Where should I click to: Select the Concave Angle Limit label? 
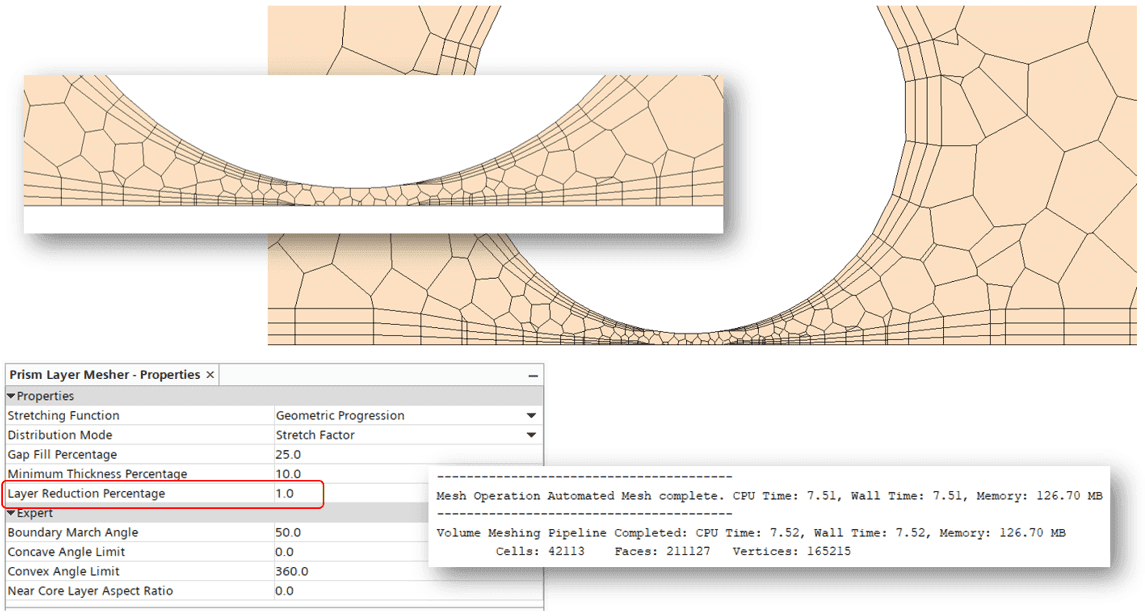66,552
